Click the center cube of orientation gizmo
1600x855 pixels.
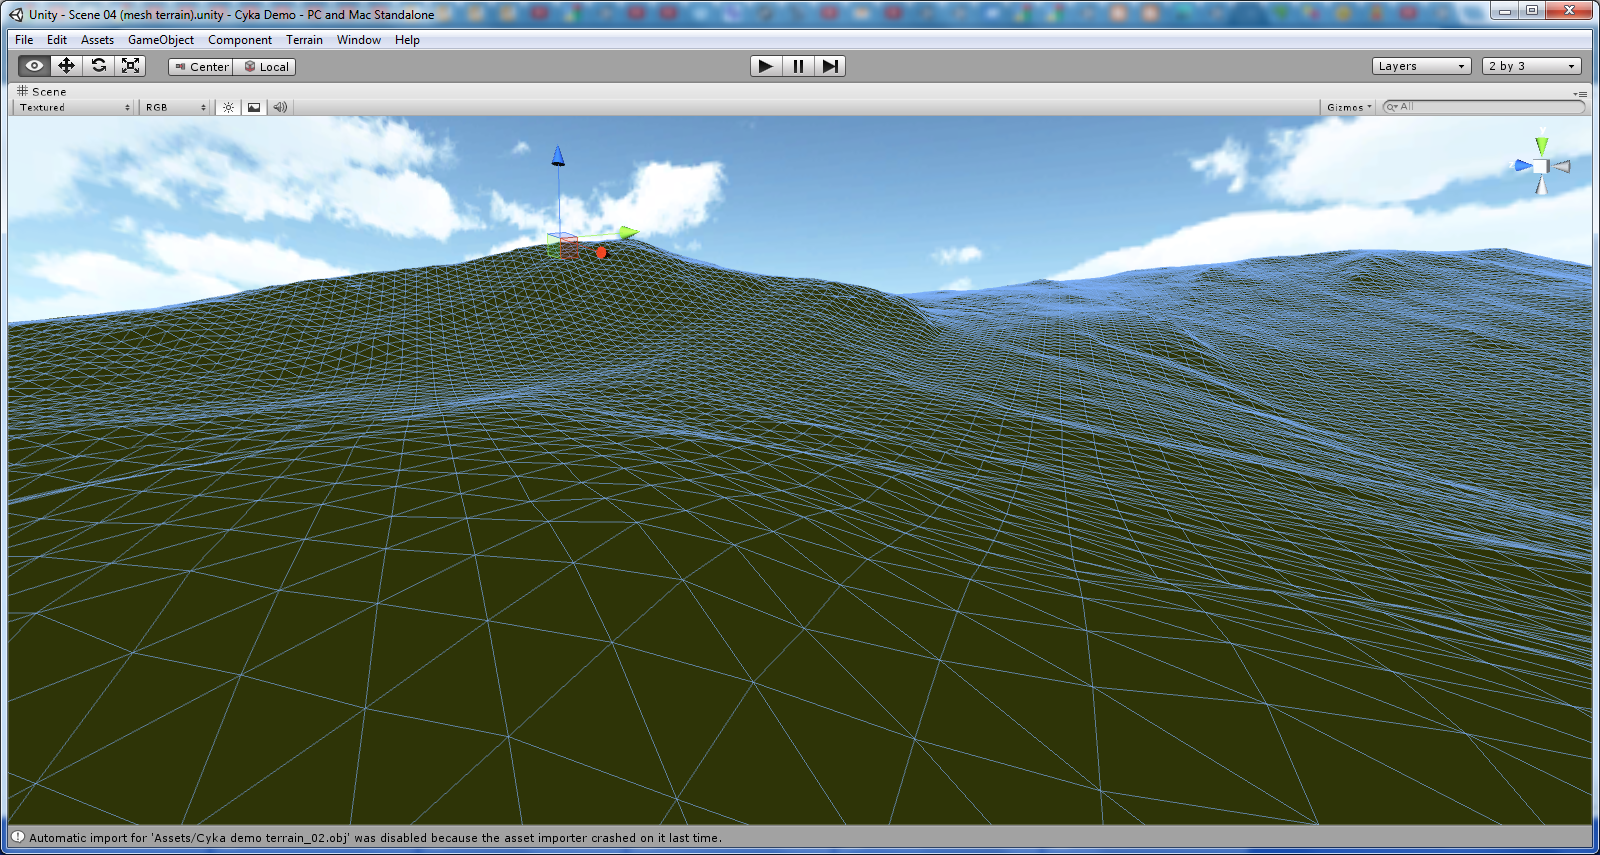(1541, 166)
